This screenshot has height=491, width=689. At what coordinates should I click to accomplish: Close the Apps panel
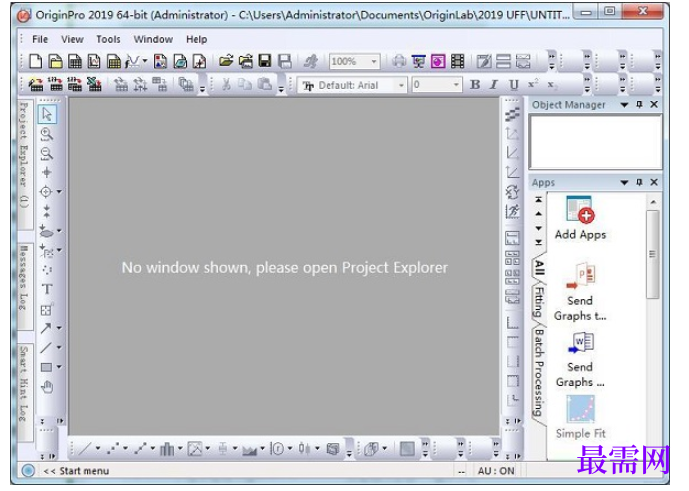point(654,182)
